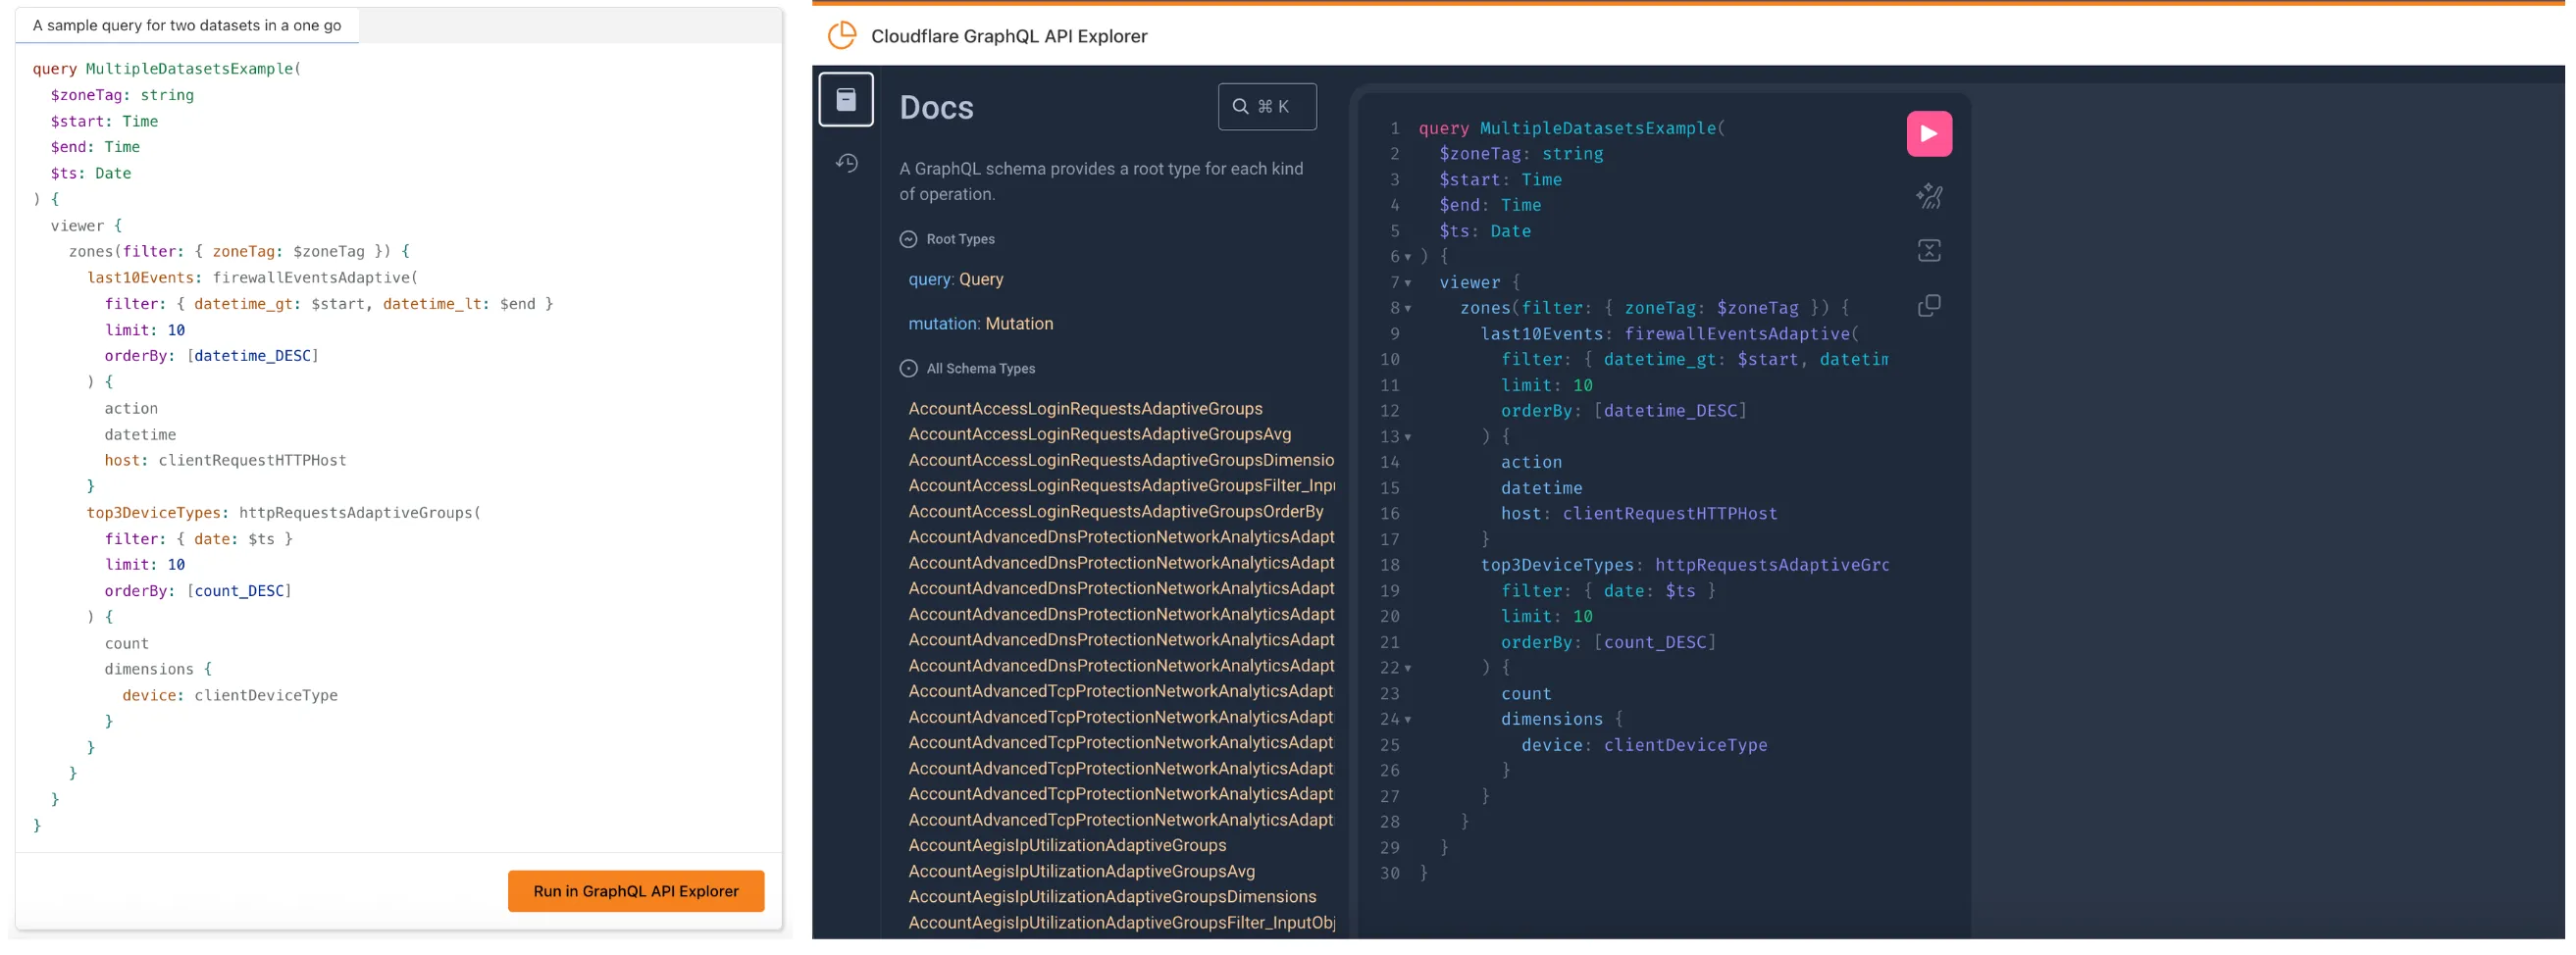The width and height of the screenshot is (2576, 955).
Task: Collapse the viewer block using line 7 arrow
Action: click(1407, 283)
